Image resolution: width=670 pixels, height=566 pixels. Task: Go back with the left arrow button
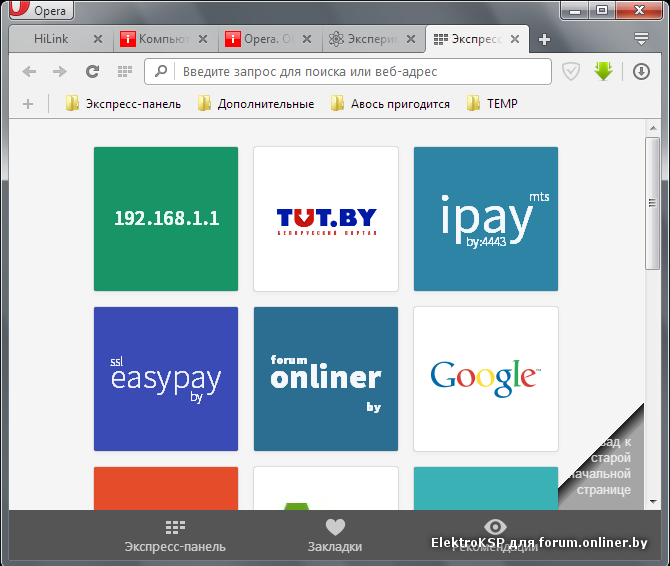(x=29, y=71)
